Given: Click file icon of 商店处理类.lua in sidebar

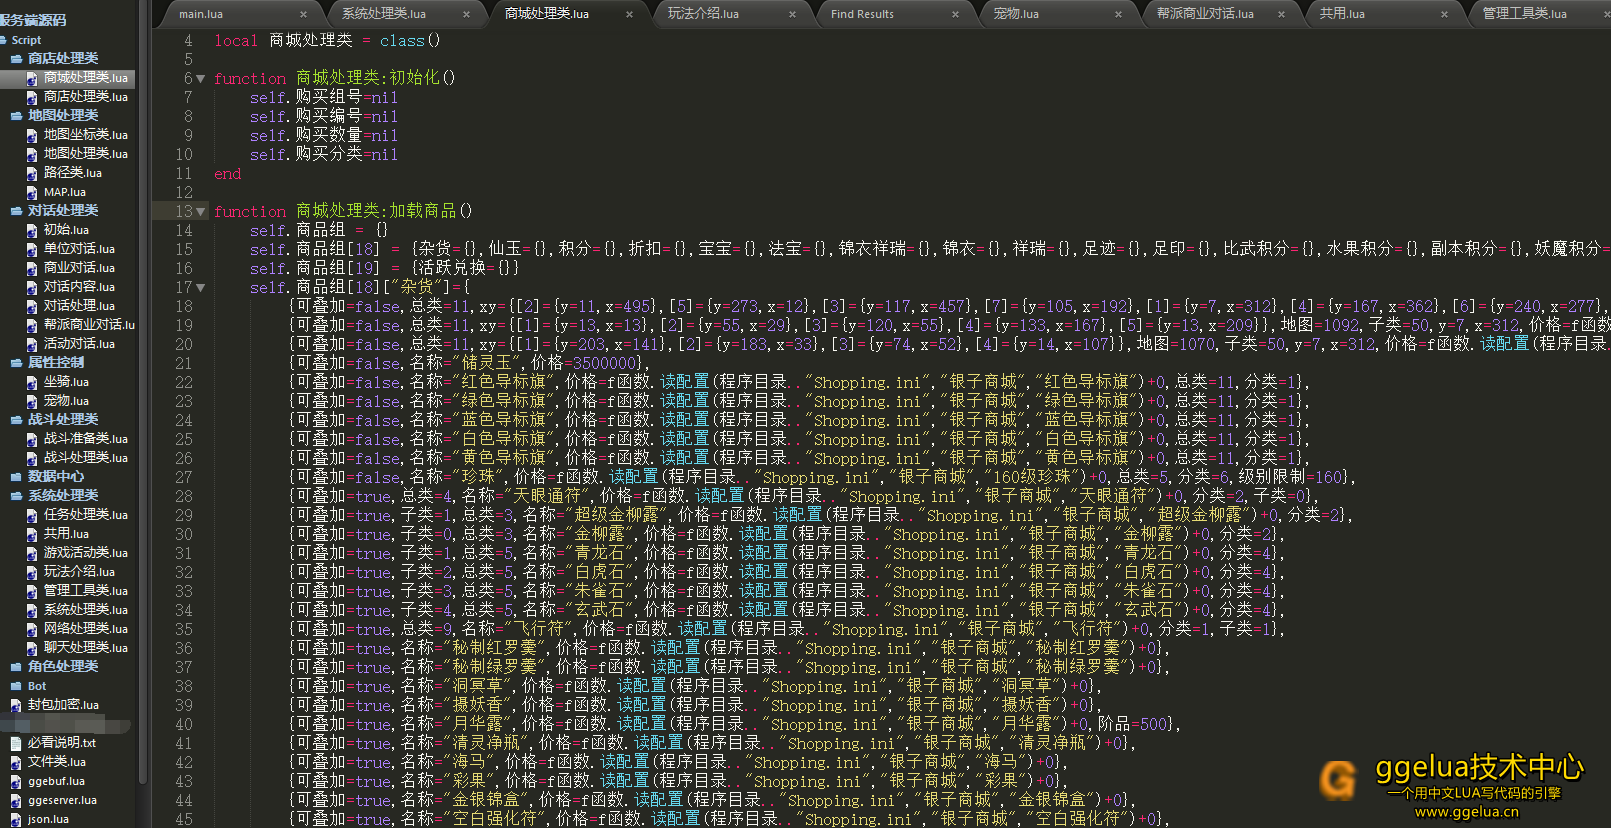Looking at the screenshot, I should (32, 97).
